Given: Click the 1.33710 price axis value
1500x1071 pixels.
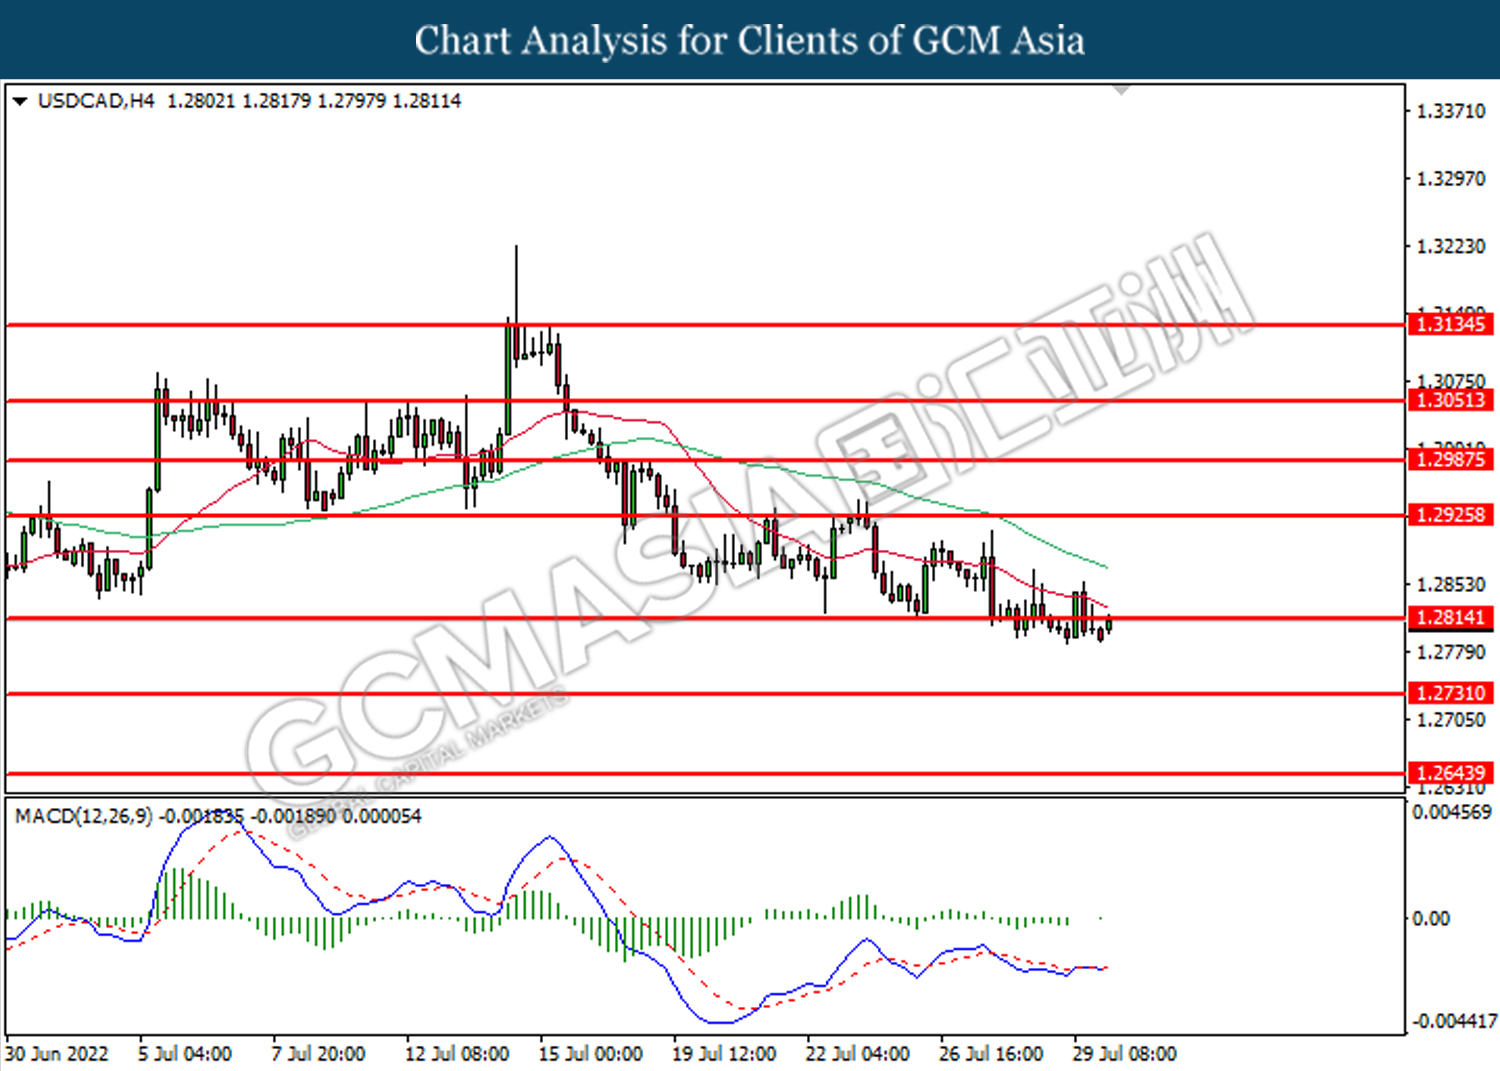Looking at the screenshot, I should tap(1451, 111).
